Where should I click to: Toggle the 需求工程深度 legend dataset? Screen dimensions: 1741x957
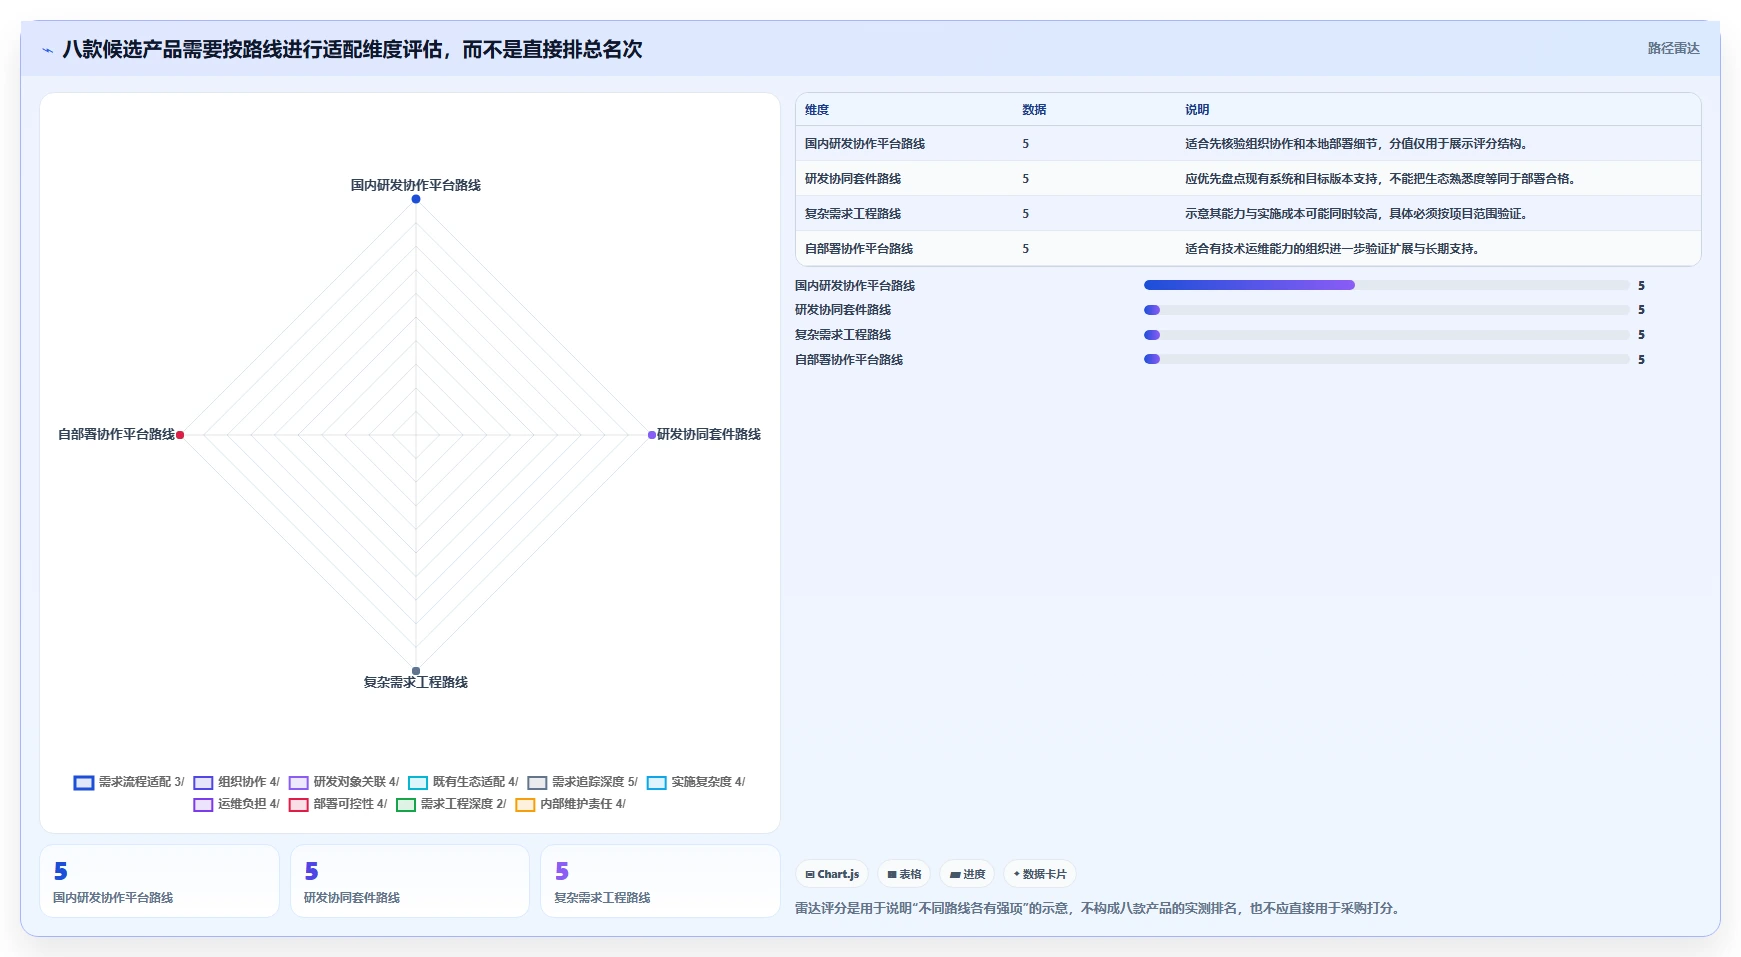point(451,804)
